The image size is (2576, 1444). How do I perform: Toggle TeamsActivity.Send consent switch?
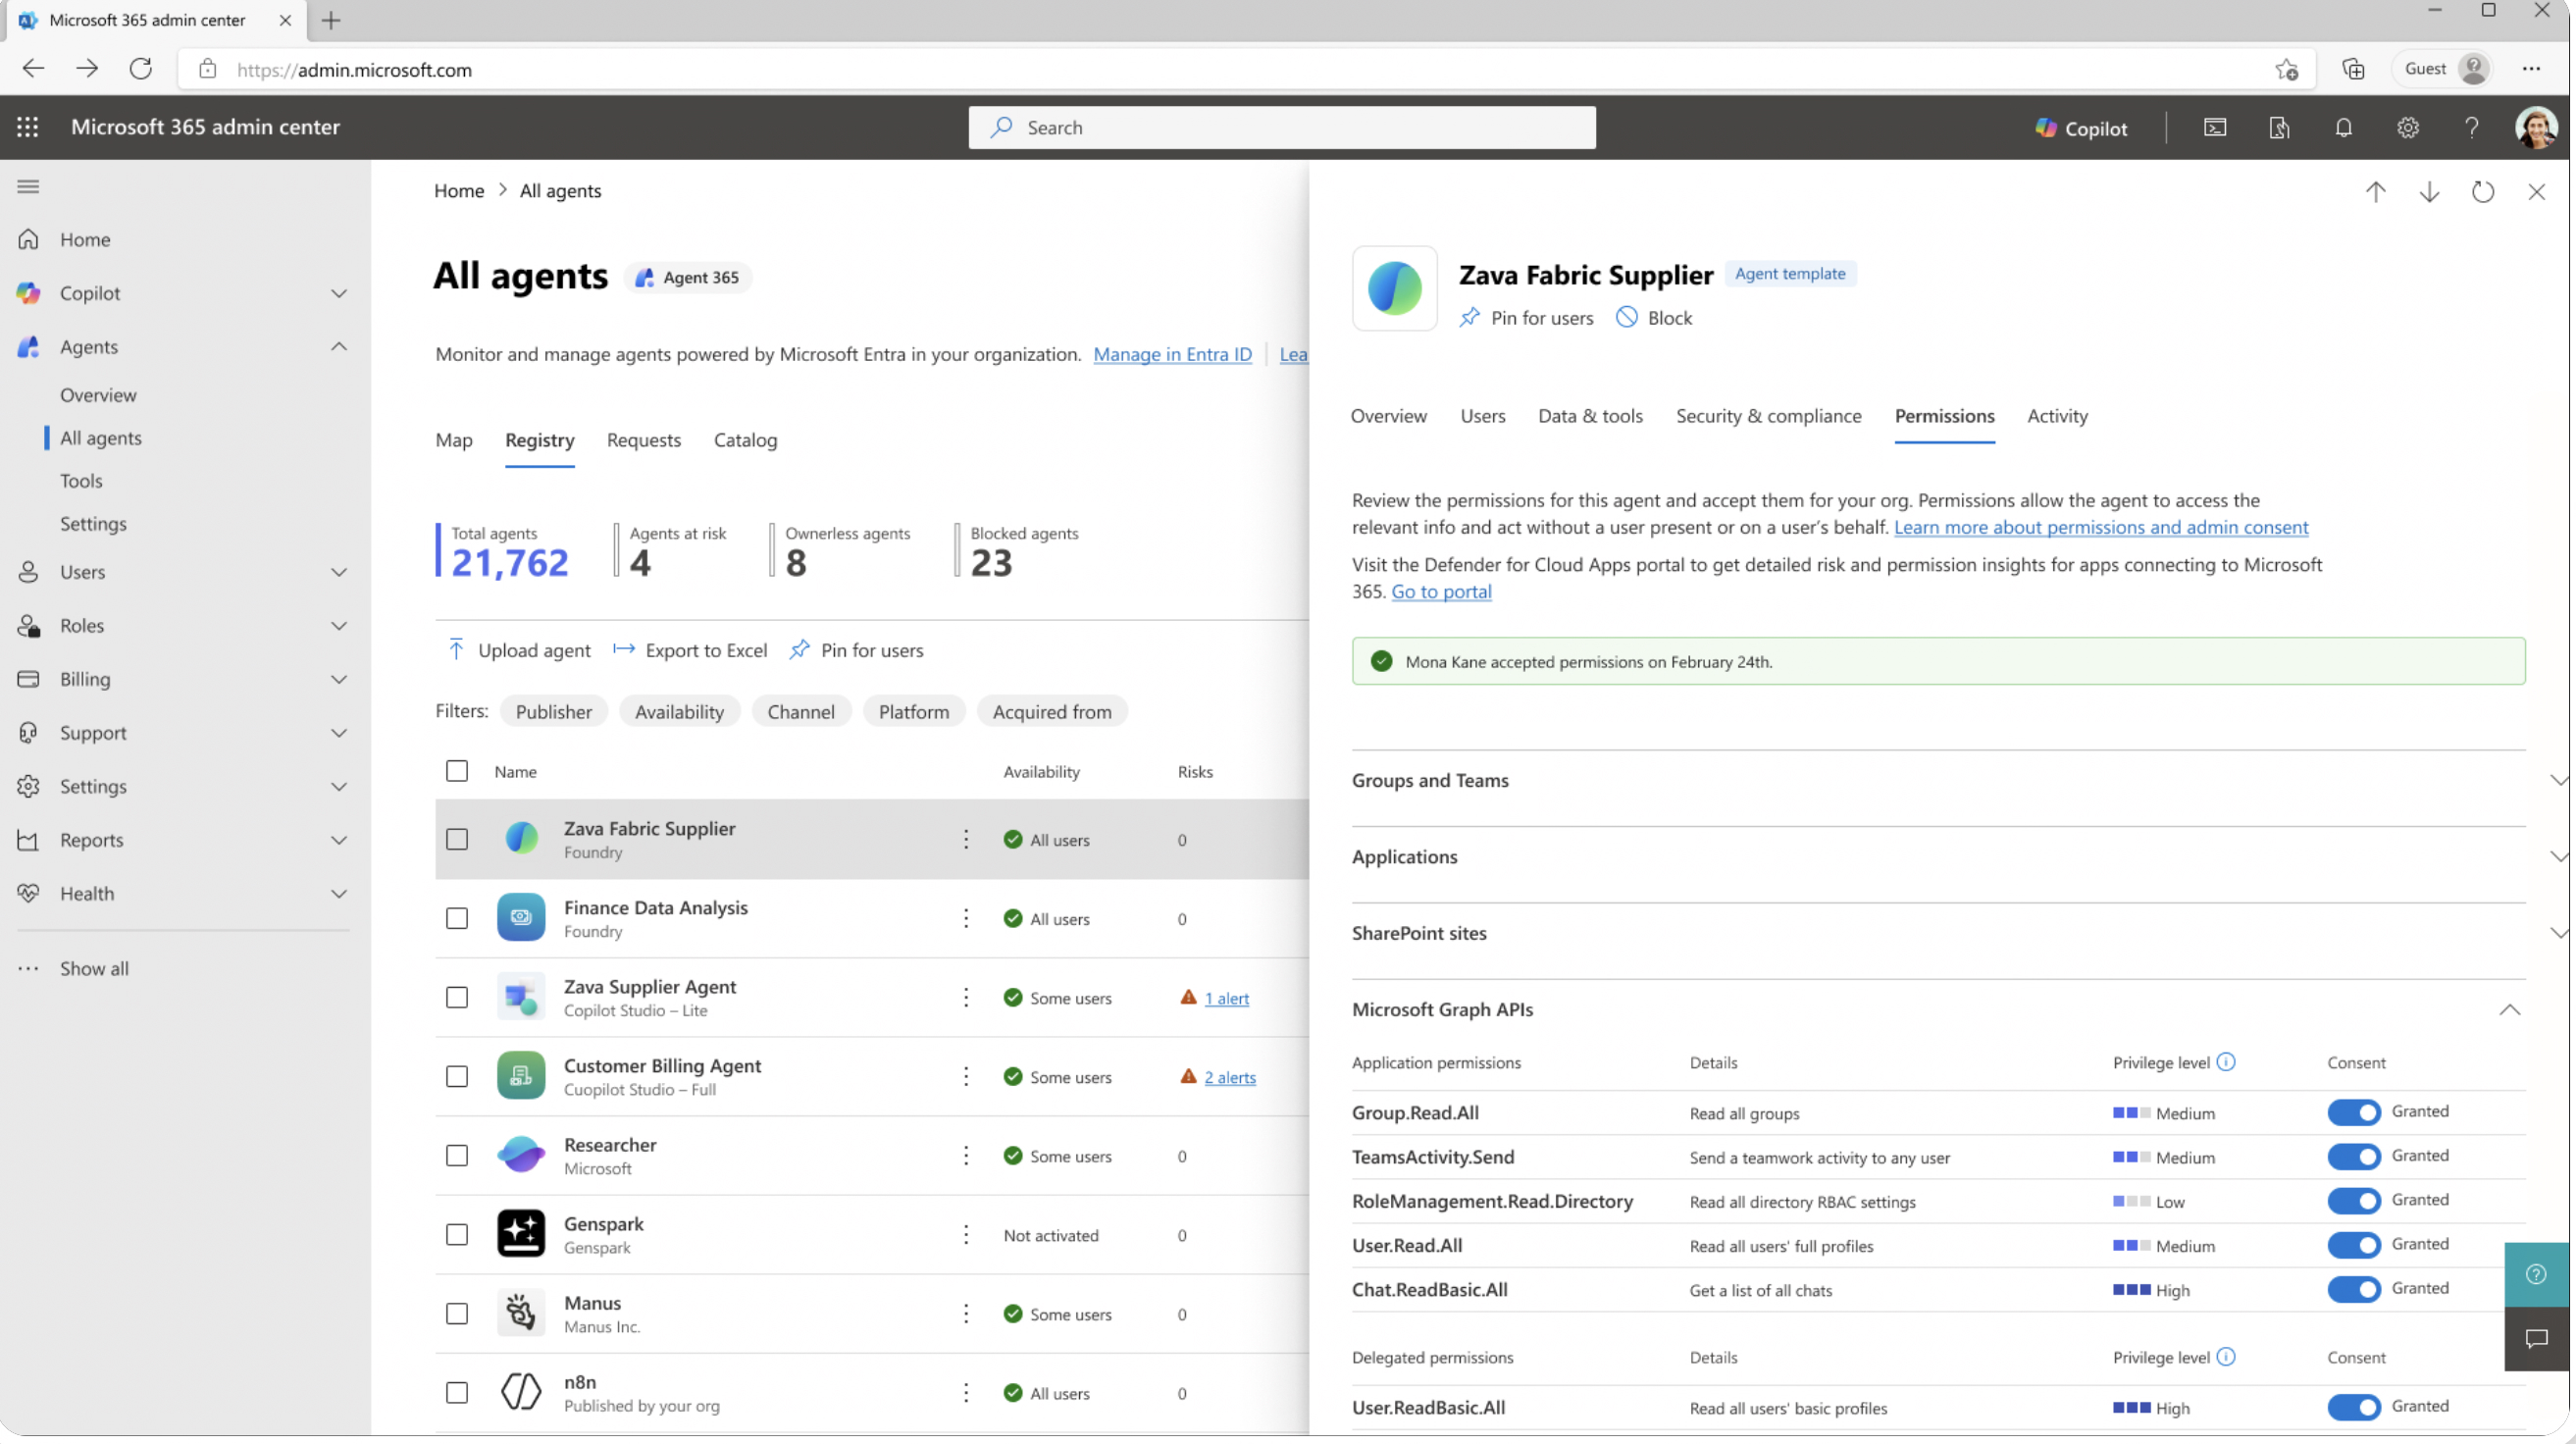coord(2354,1156)
